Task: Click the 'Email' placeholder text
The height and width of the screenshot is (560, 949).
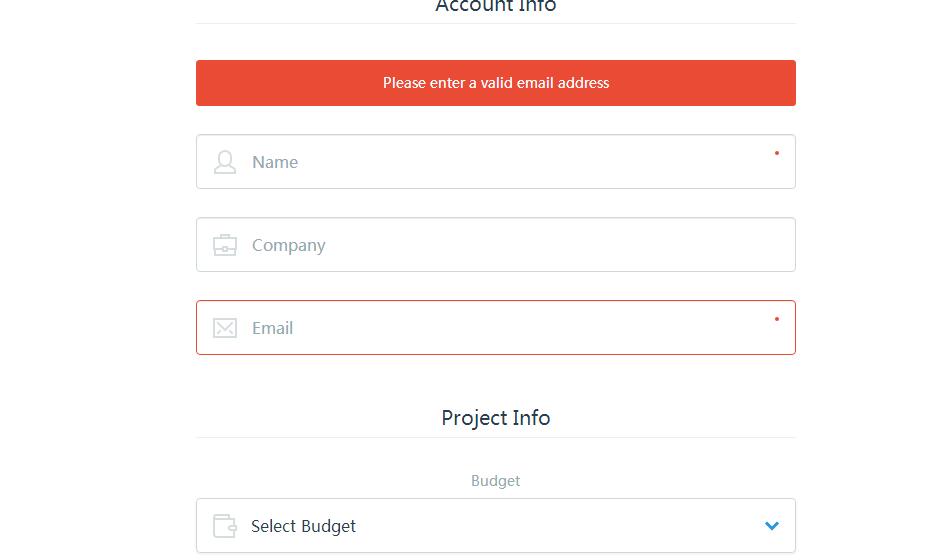Action: pyautogui.click(x=273, y=328)
